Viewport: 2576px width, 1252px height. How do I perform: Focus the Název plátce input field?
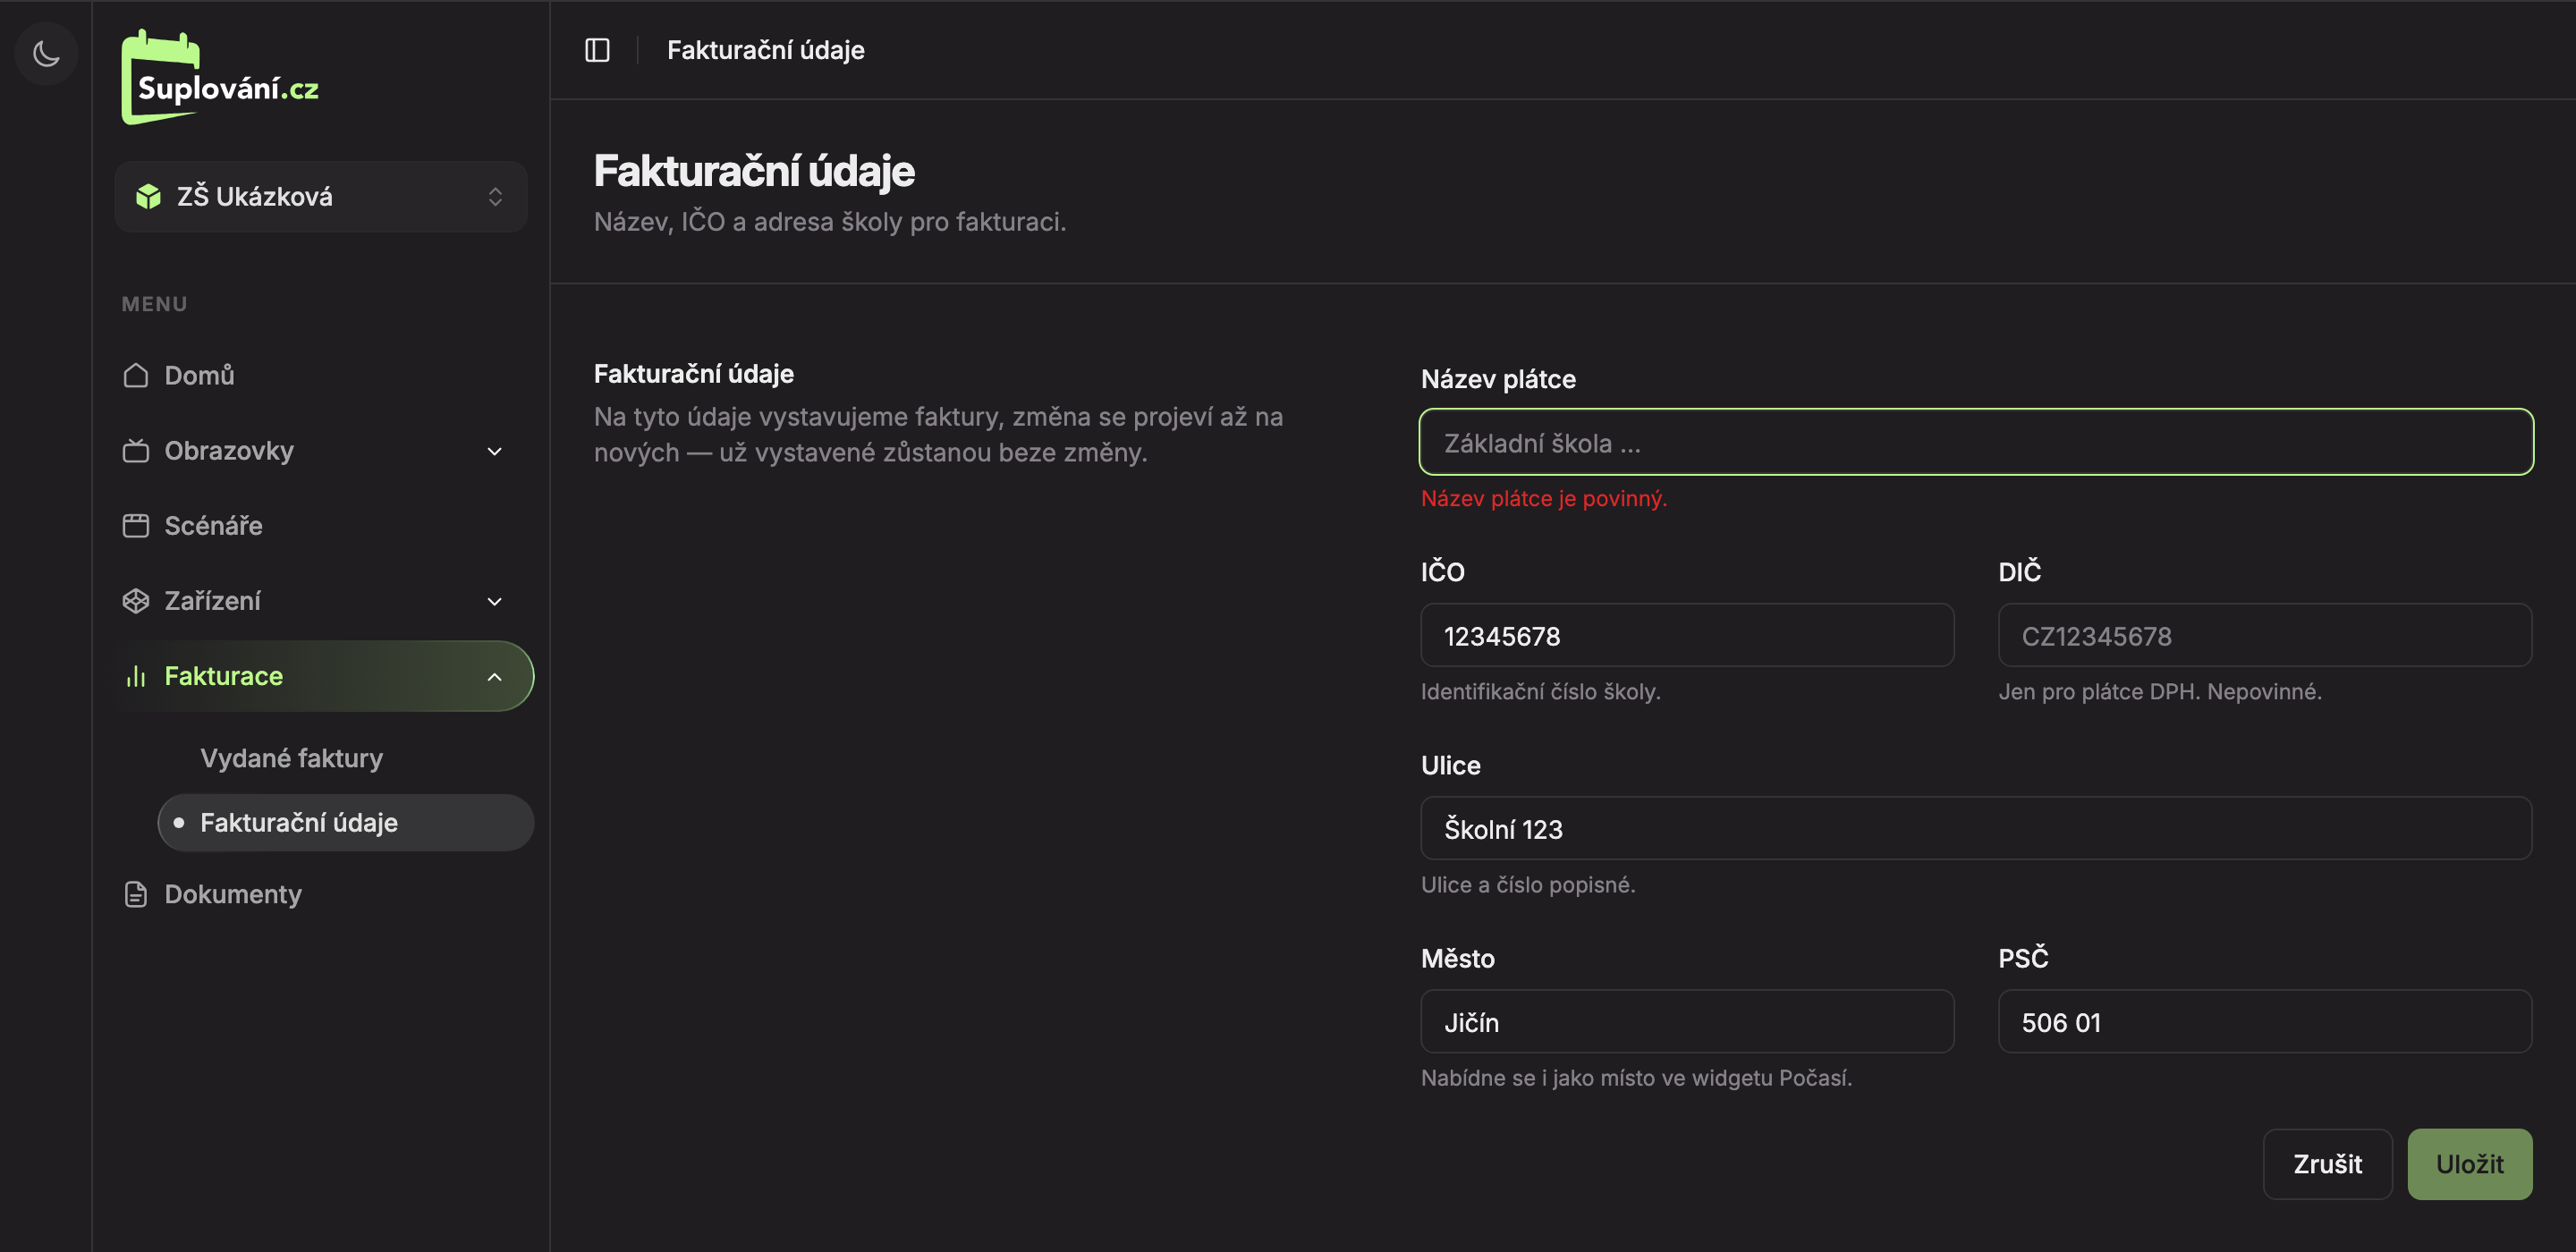click(1975, 442)
